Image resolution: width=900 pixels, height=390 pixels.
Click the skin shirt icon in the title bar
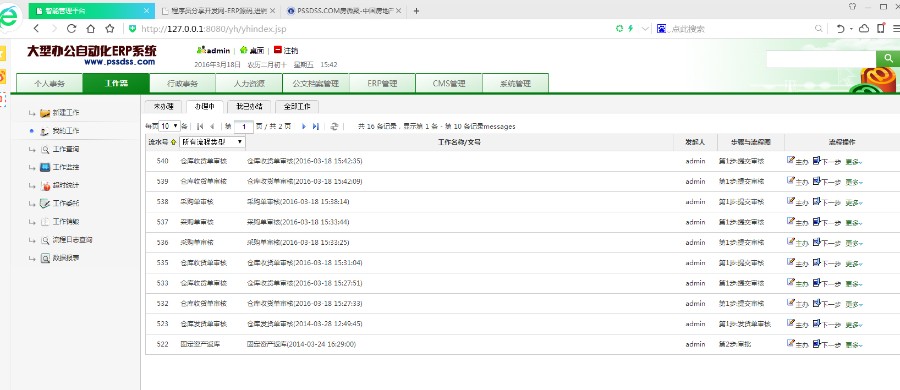(852, 7)
